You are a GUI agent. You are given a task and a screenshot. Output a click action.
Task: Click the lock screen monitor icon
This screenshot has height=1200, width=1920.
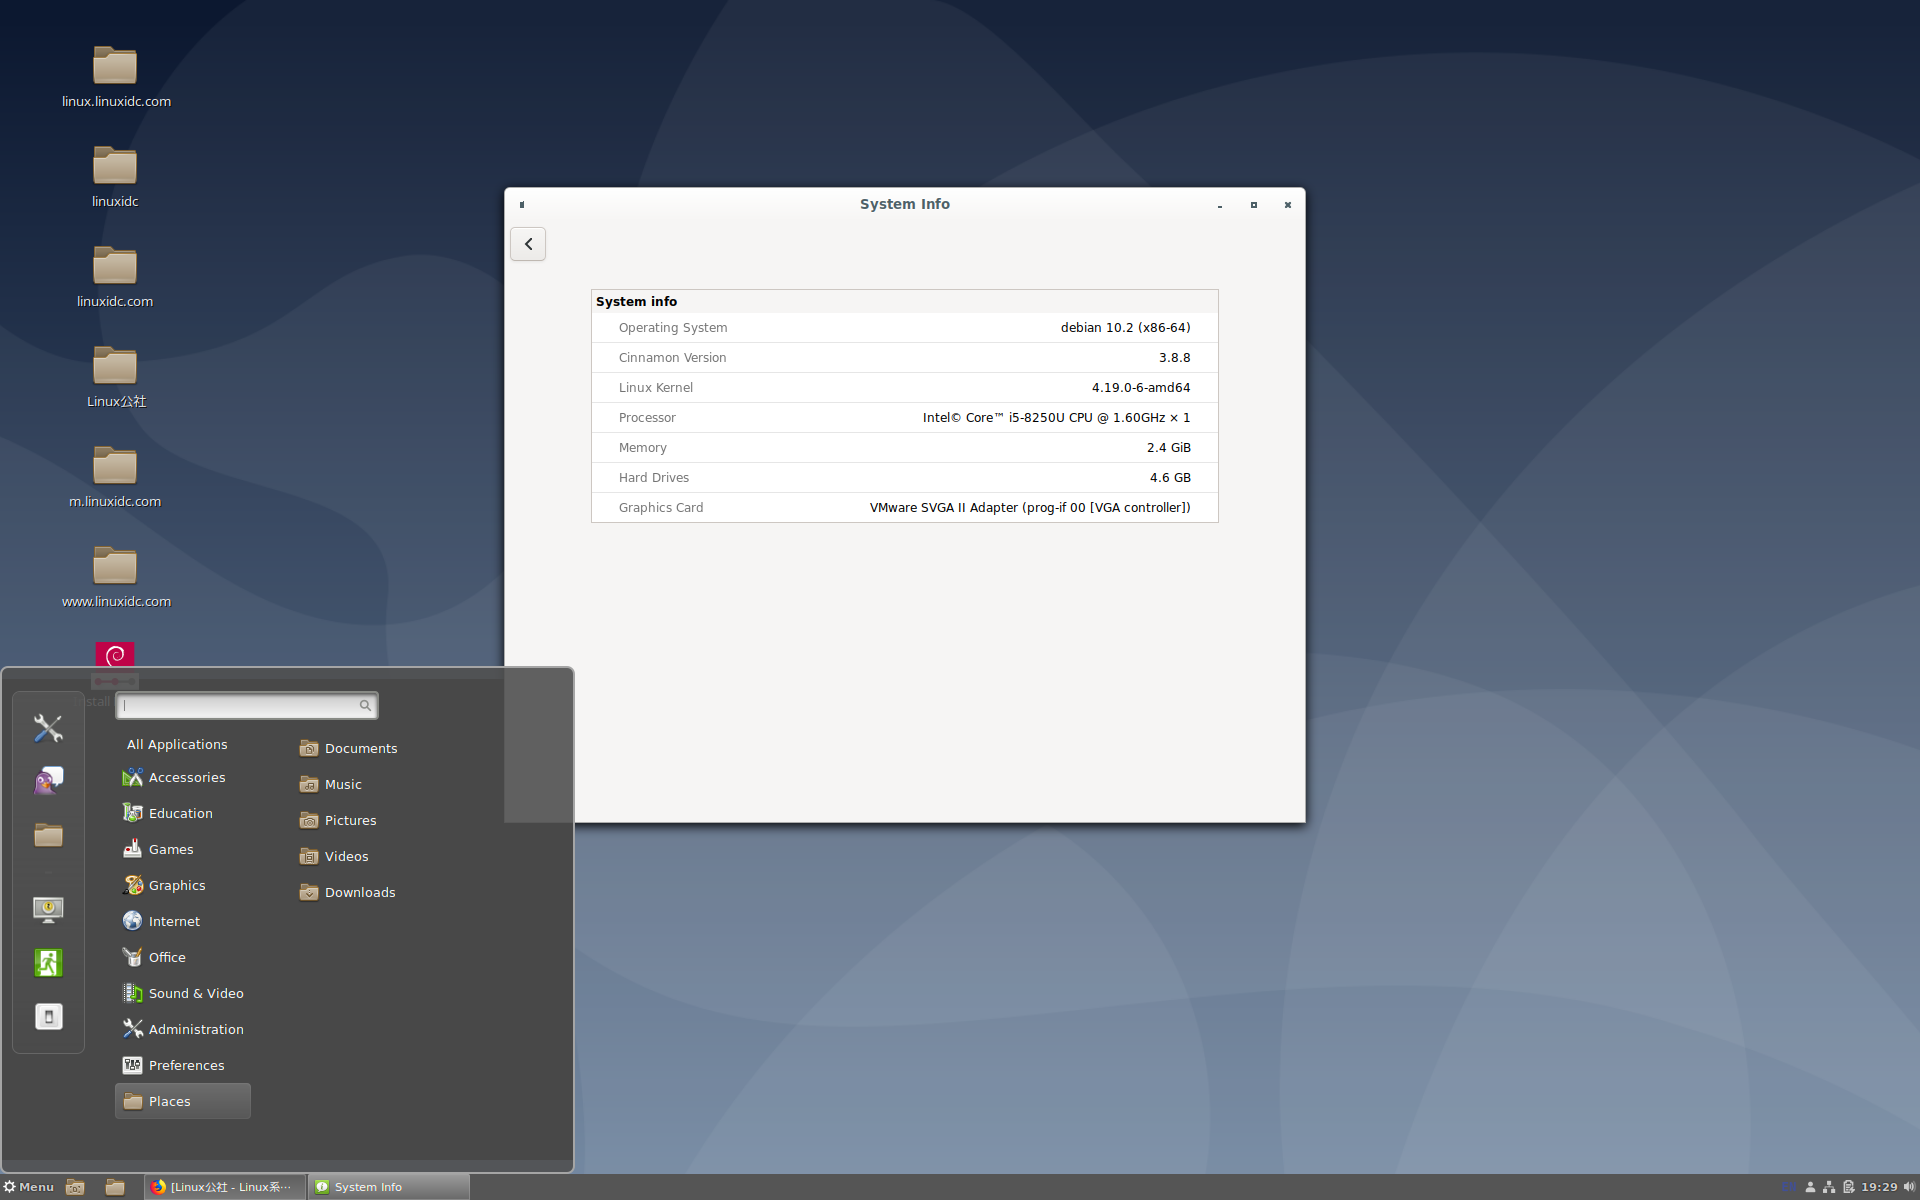click(x=48, y=909)
